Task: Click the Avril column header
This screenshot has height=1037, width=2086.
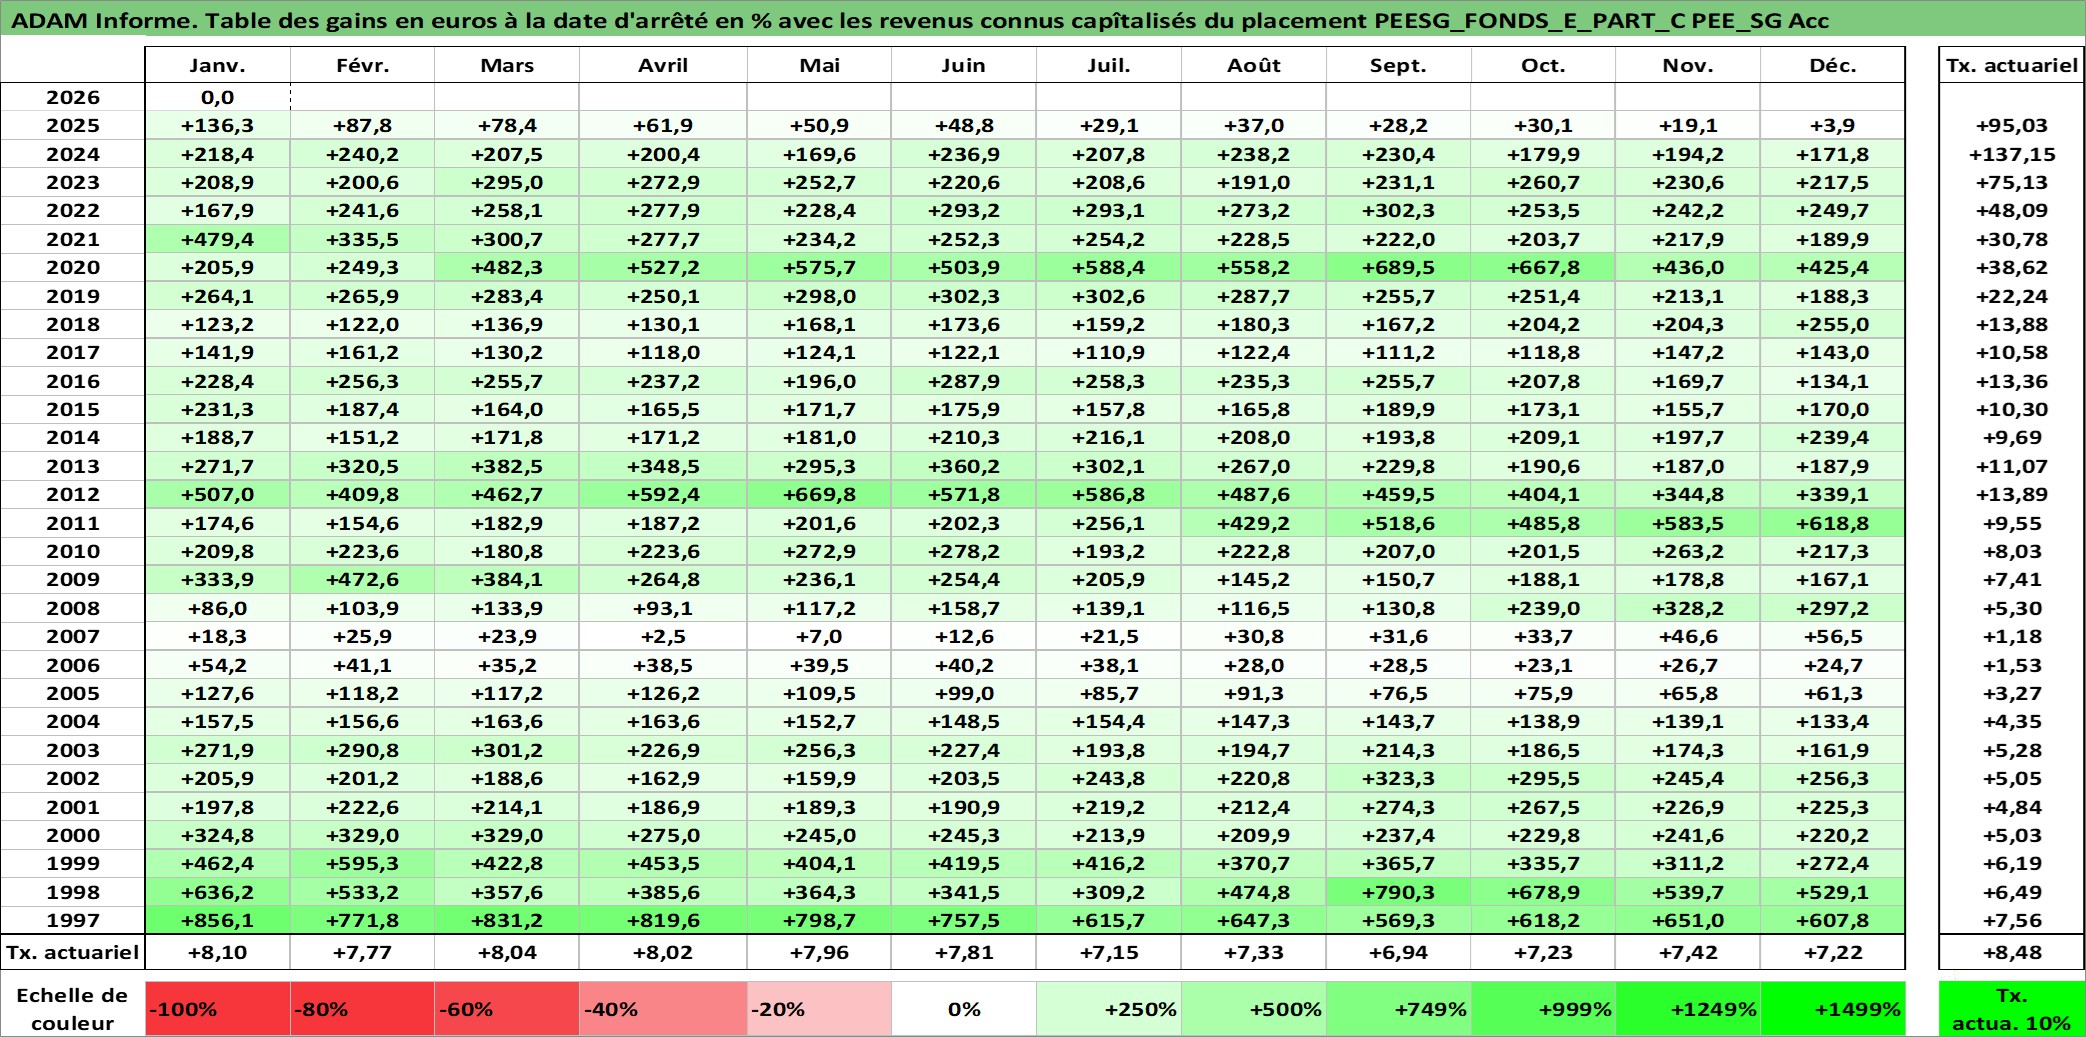Action: point(663,65)
